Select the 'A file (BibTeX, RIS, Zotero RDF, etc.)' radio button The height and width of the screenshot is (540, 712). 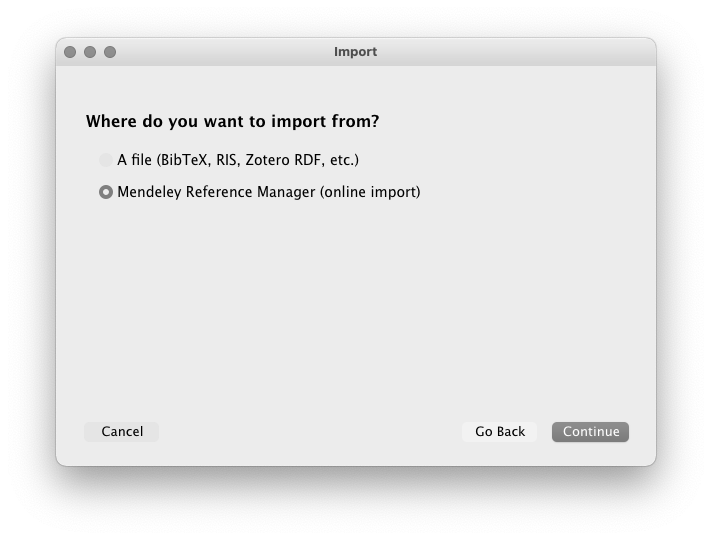(x=106, y=160)
